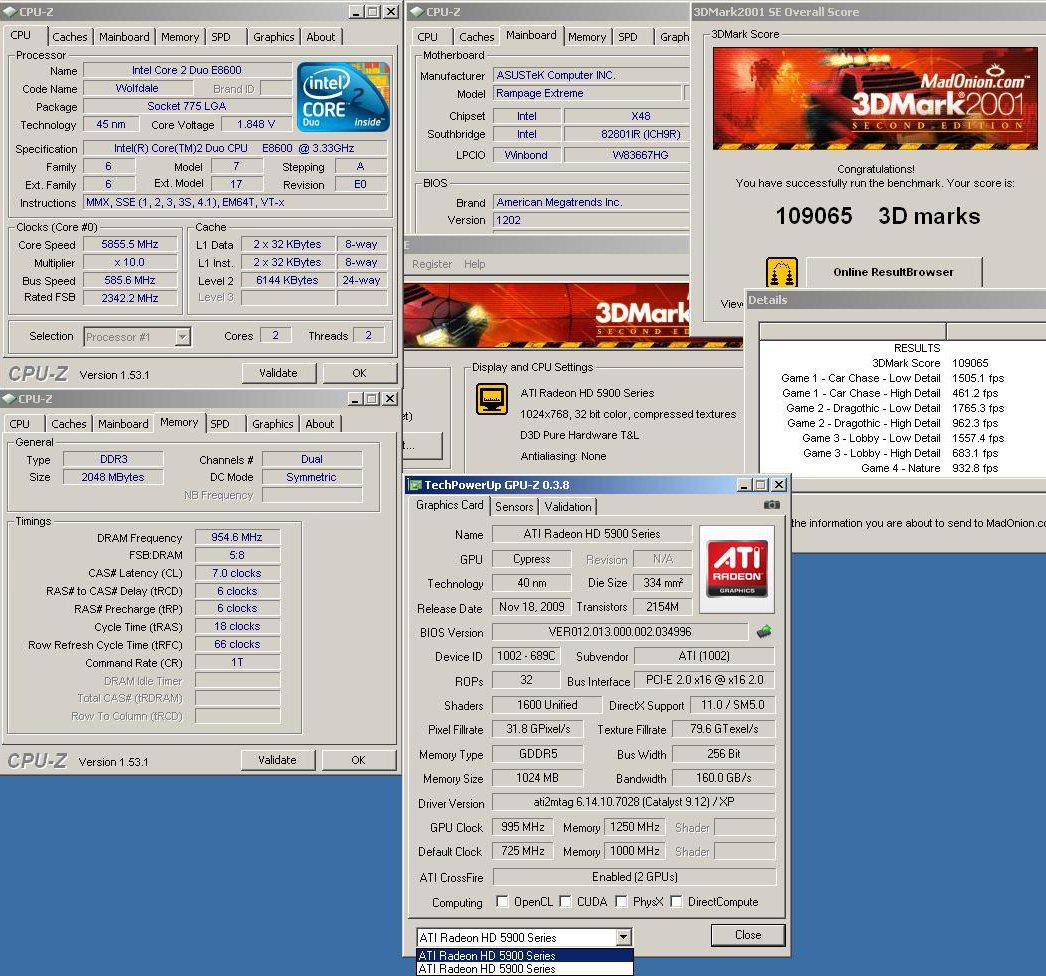Open the SPD tab in top-left CPU-Z
This screenshot has width=1046, height=976.
[x=221, y=37]
